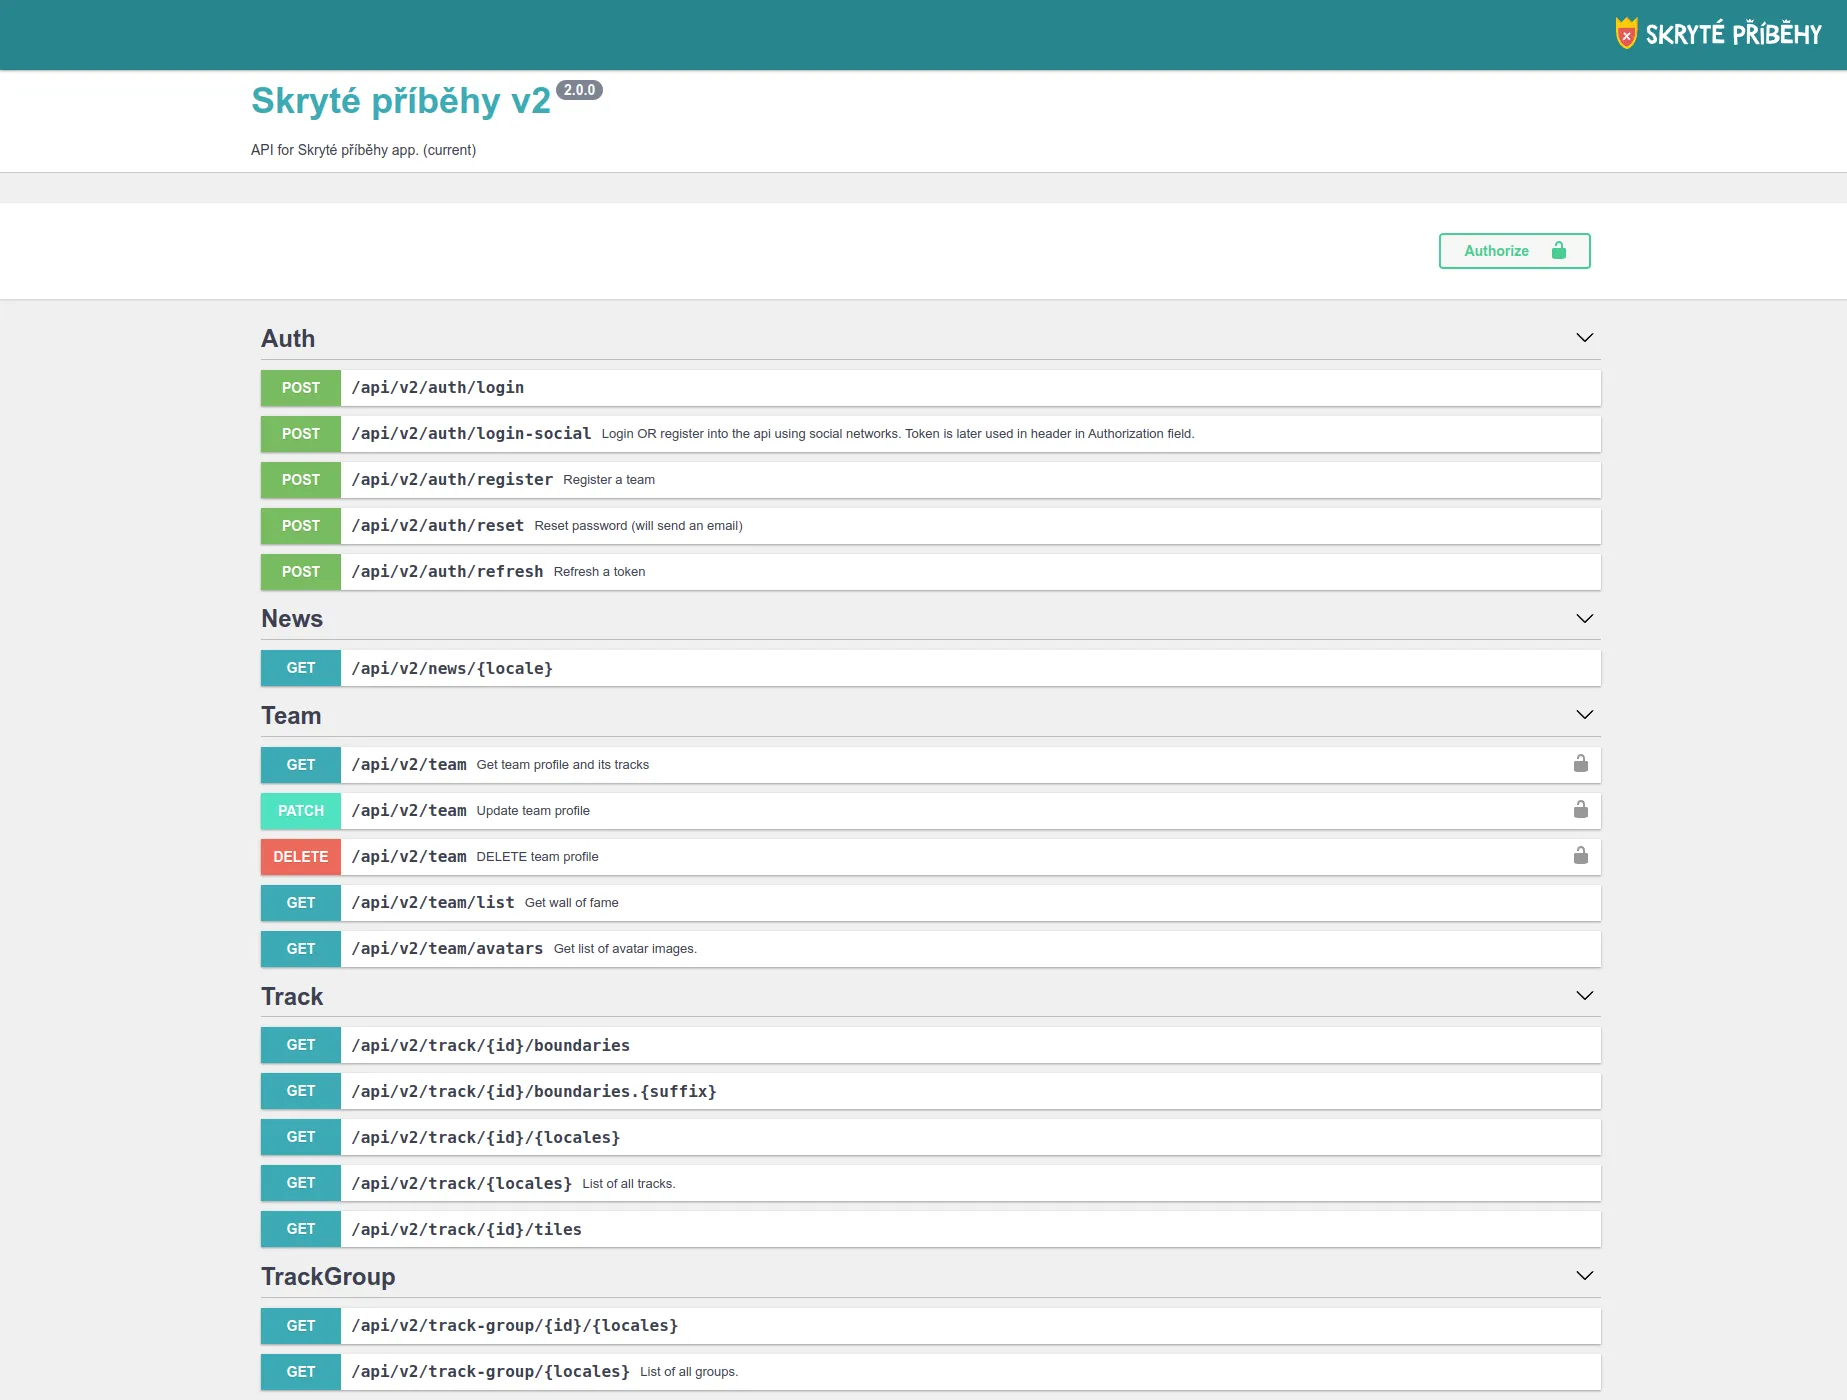Expand GET /api/v2/track-group/{locales} list of all groups
This screenshot has width=1847, height=1400.
tap(931, 1372)
